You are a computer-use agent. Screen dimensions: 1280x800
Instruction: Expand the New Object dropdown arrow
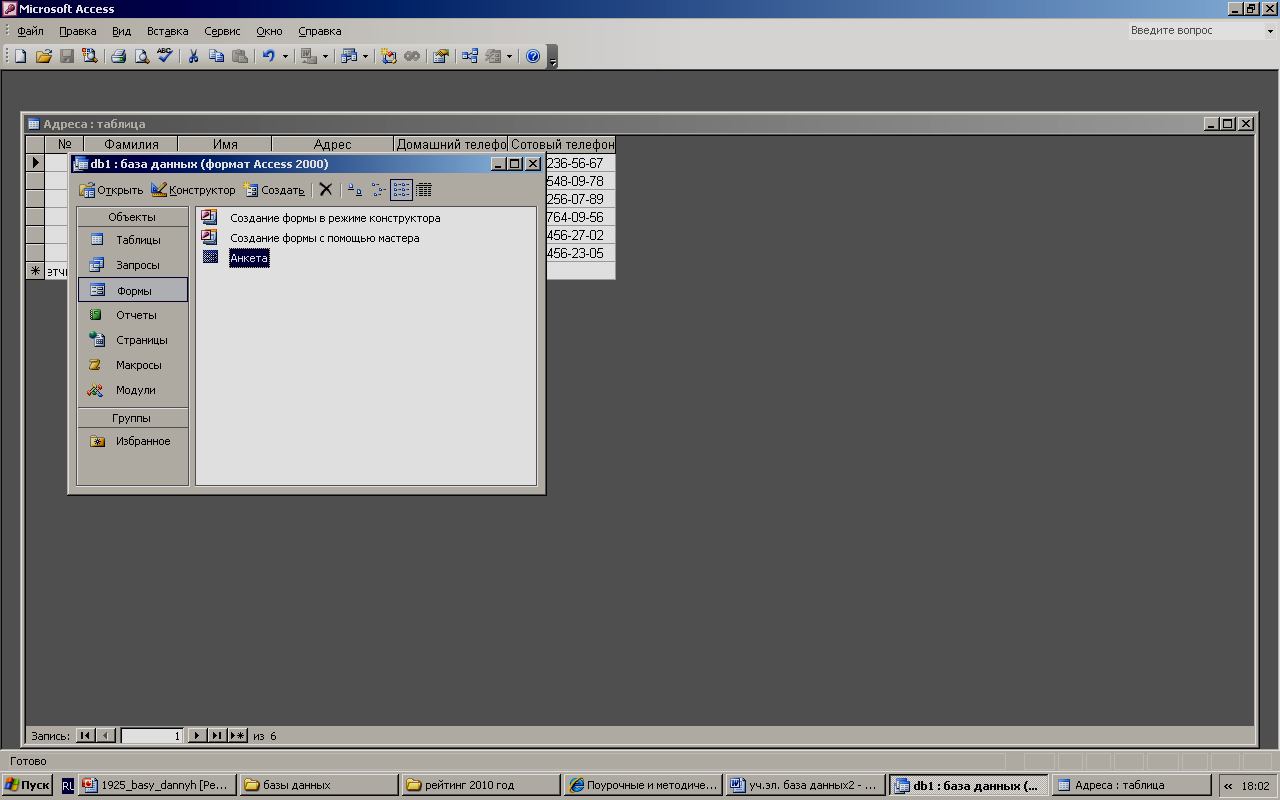509,56
